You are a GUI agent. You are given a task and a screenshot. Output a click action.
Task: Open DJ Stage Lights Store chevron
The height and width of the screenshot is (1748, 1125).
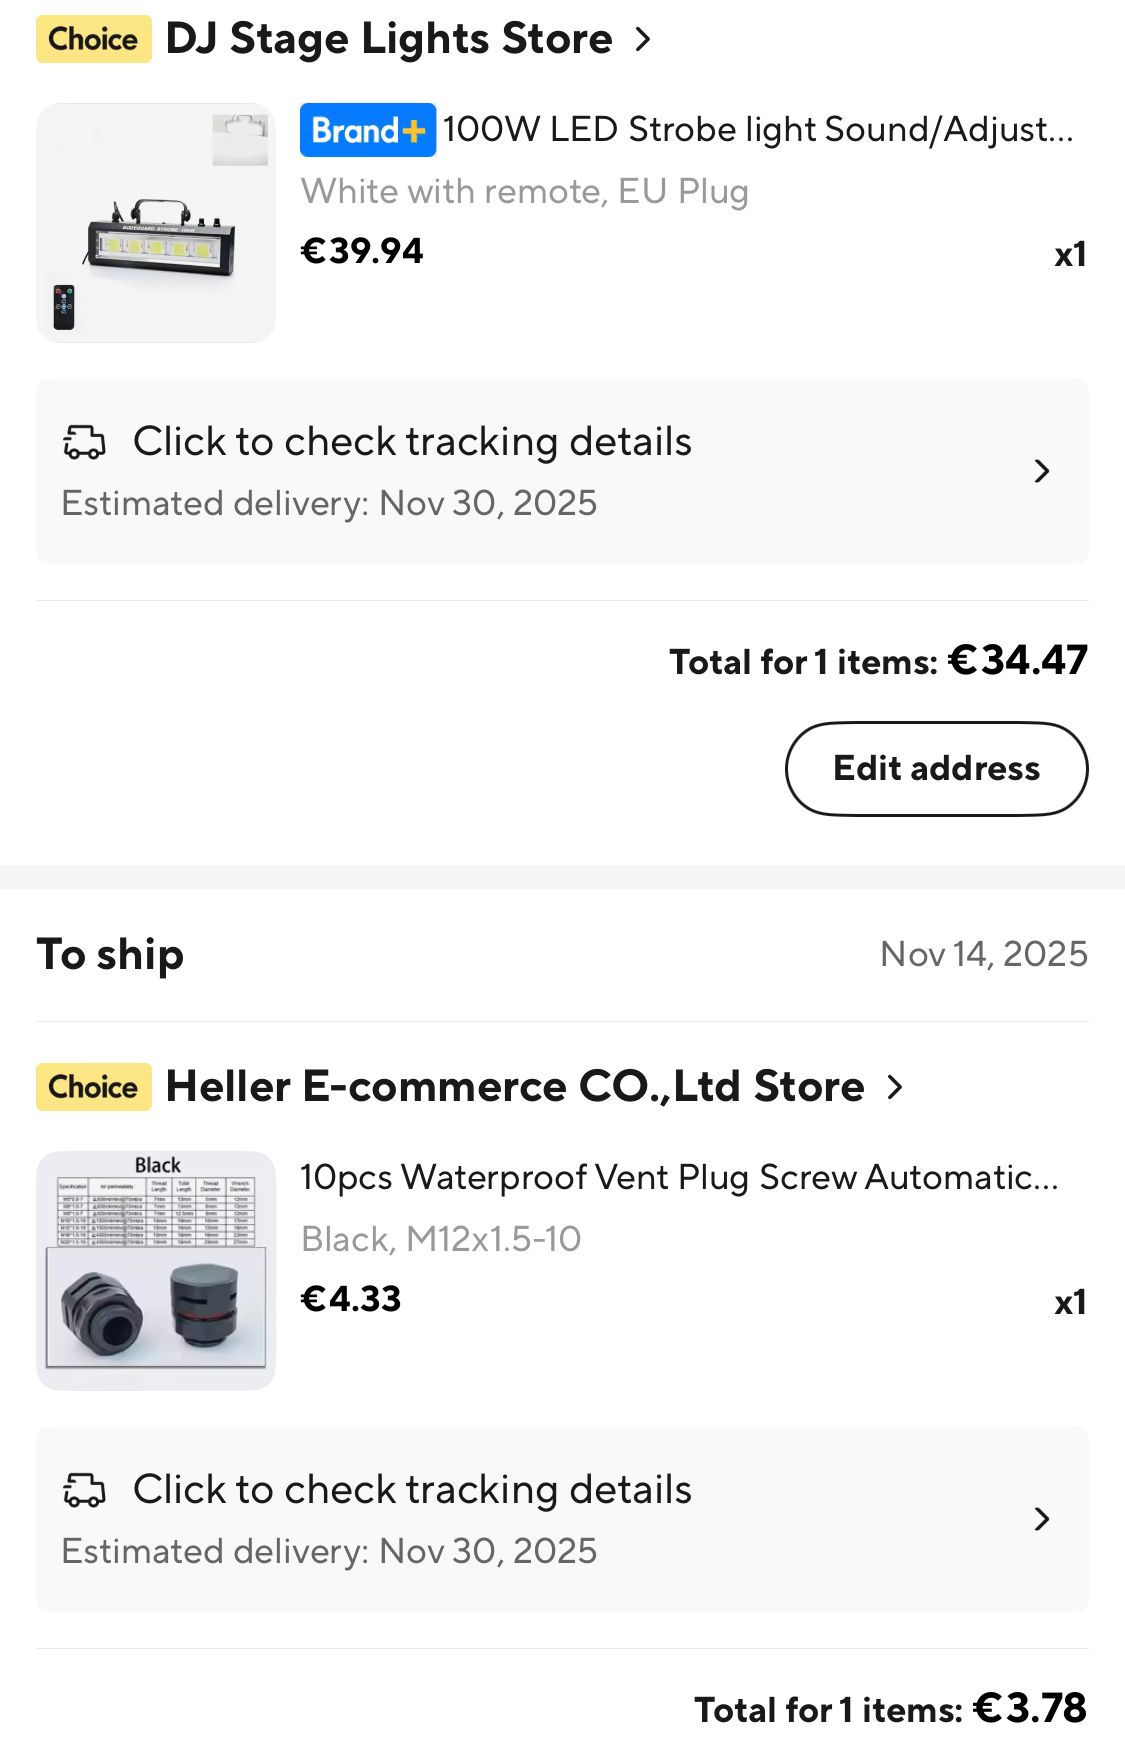tap(643, 40)
